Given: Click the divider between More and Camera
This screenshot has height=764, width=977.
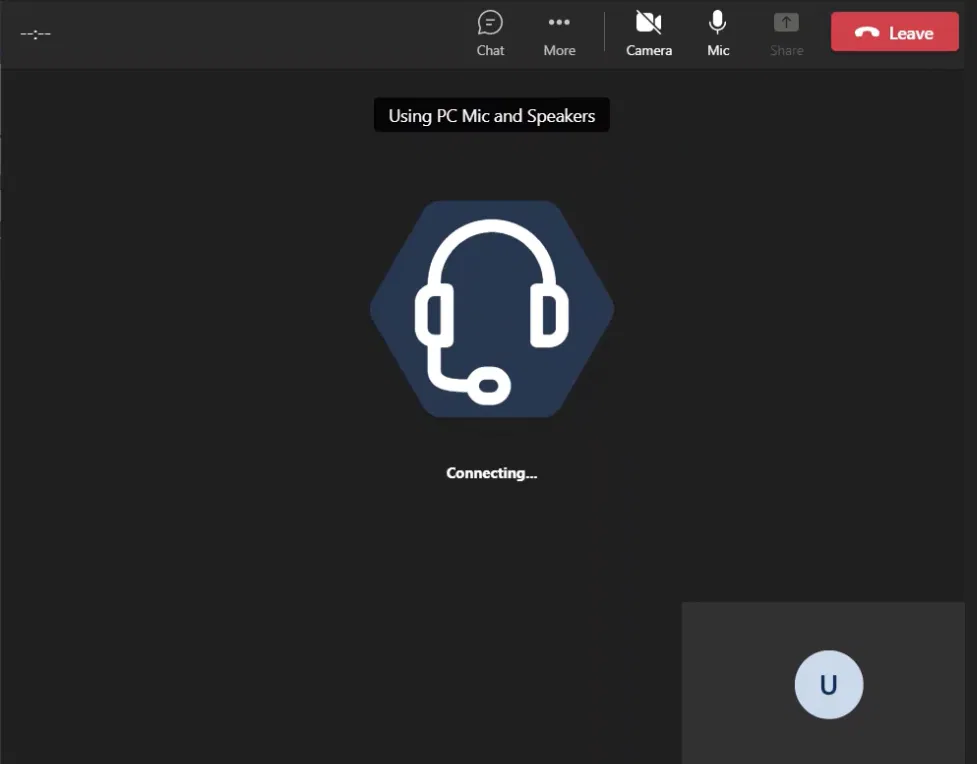Looking at the screenshot, I should coord(604,32).
